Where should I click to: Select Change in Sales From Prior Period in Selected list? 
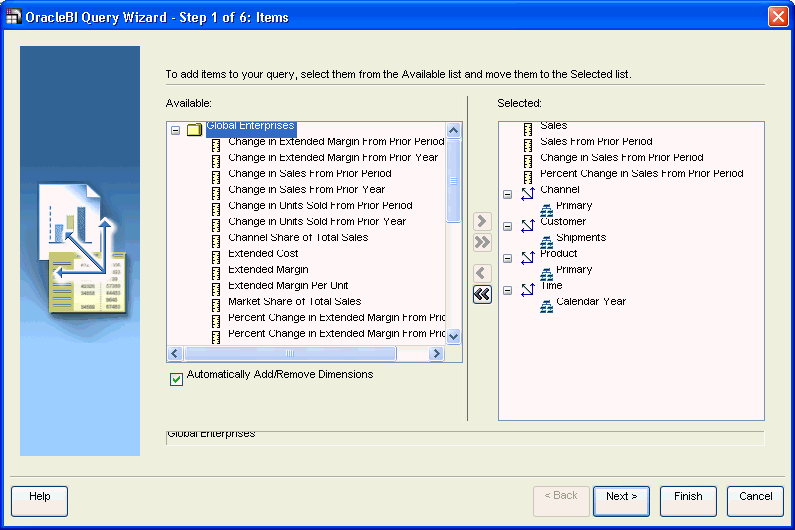tap(622, 157)
